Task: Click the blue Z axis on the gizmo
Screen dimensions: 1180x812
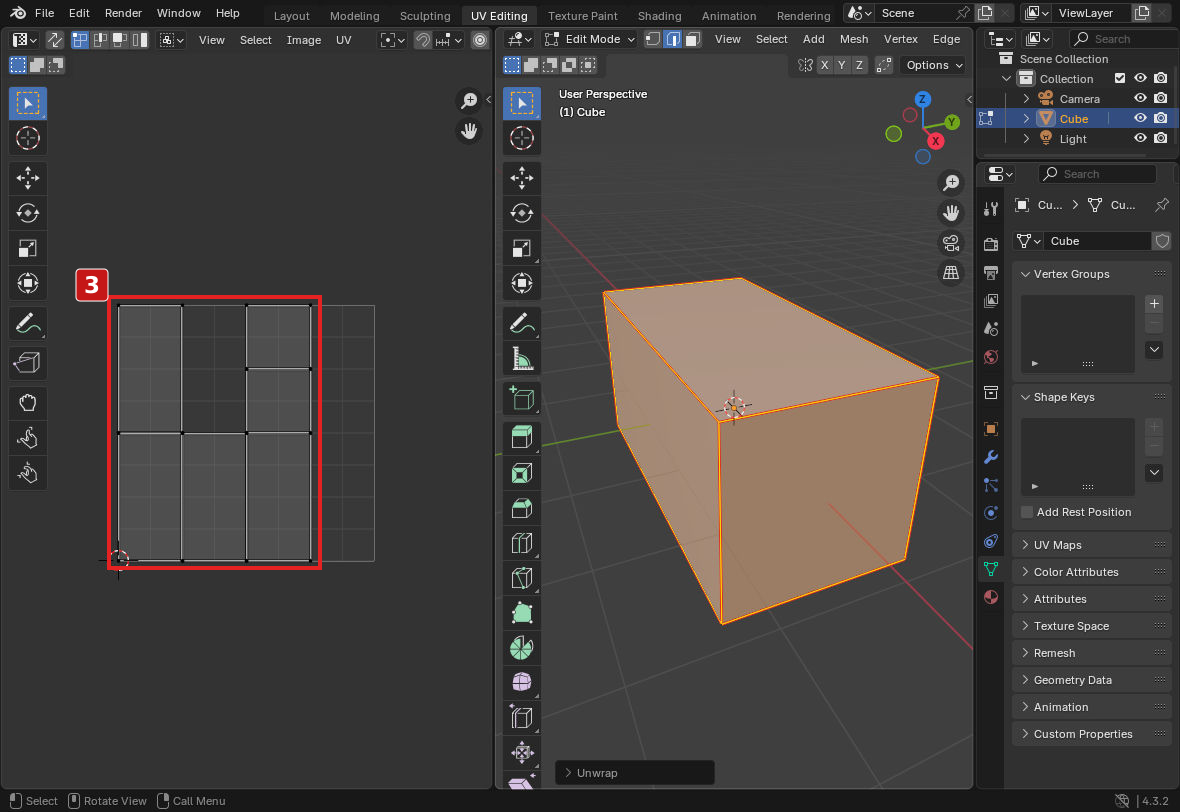Action: [923, 99]
